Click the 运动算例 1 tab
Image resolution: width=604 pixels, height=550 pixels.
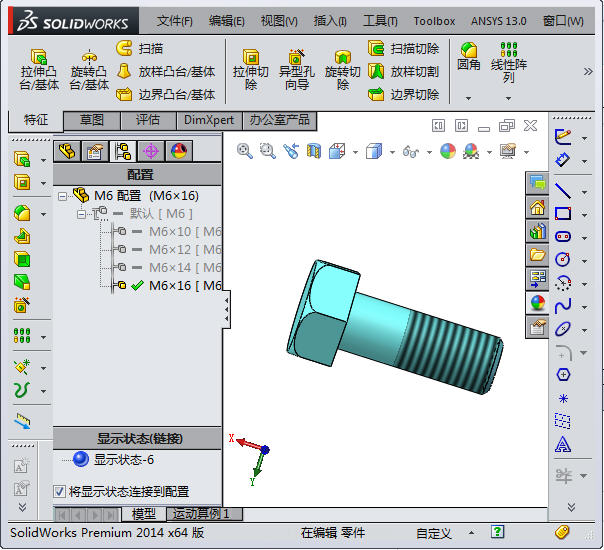[200, 514]
